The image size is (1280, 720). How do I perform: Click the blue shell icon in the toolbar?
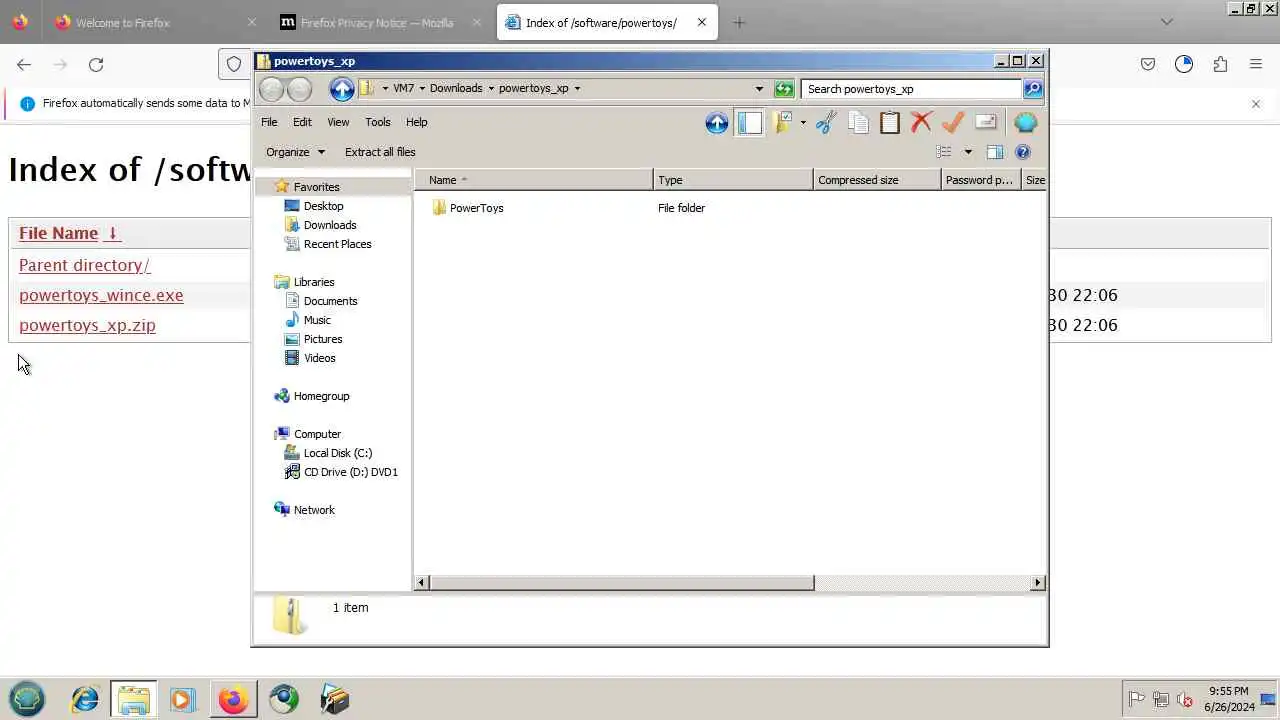tap(1025, 123)
